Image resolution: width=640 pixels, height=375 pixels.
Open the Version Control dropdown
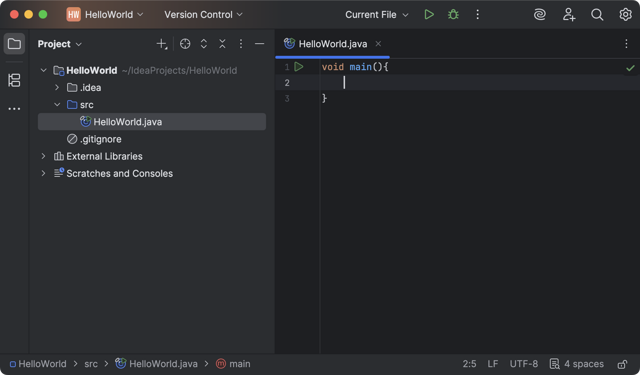(x=203, y=15)
